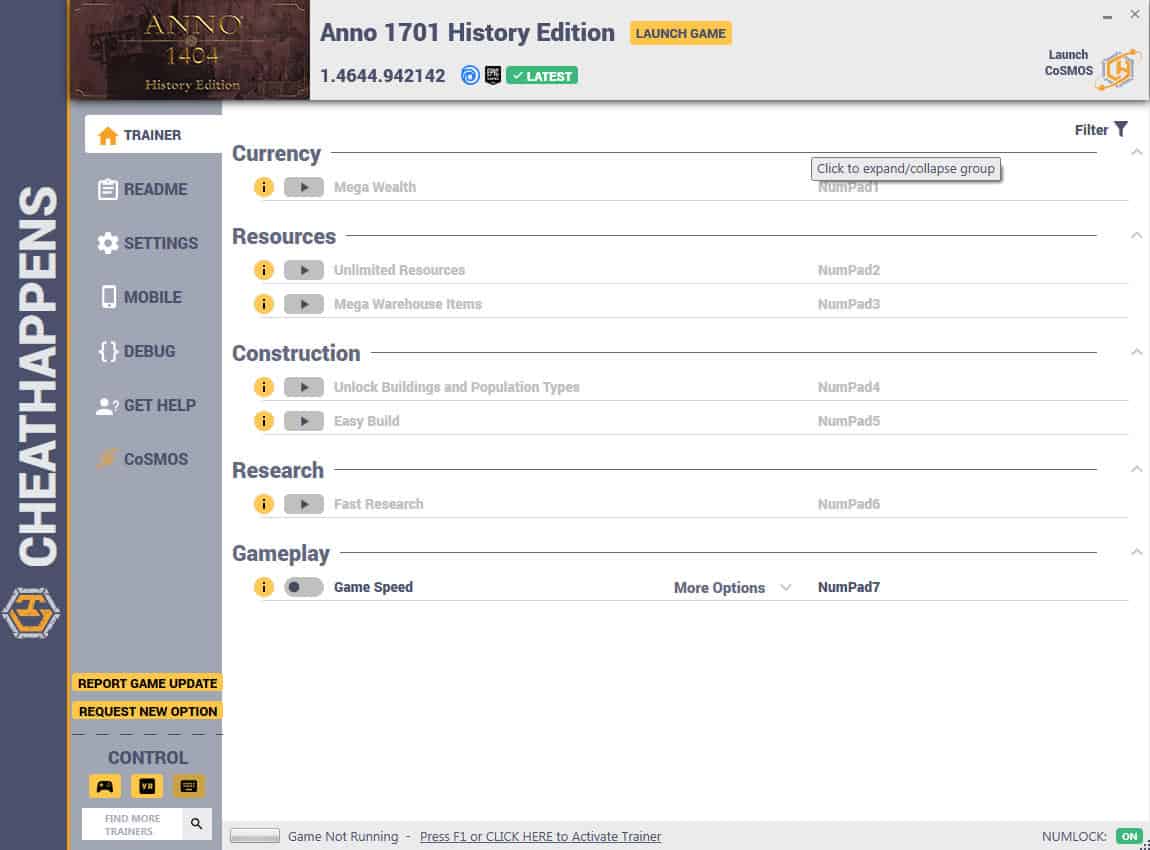
Task: Click Cheat Happens hexagon logo
Action: click(x=31, y=612)
